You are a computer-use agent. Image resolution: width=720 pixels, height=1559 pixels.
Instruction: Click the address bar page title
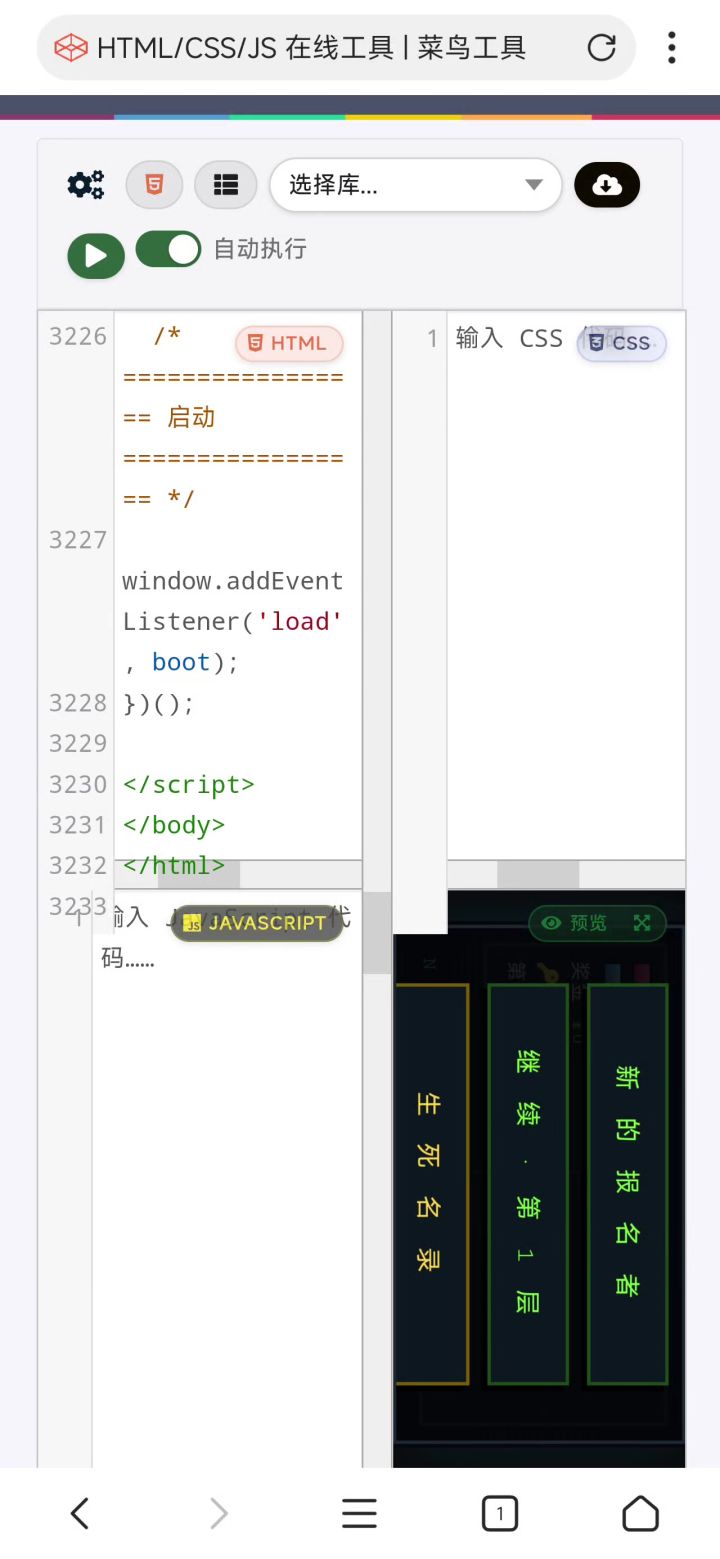pos(311,47)
